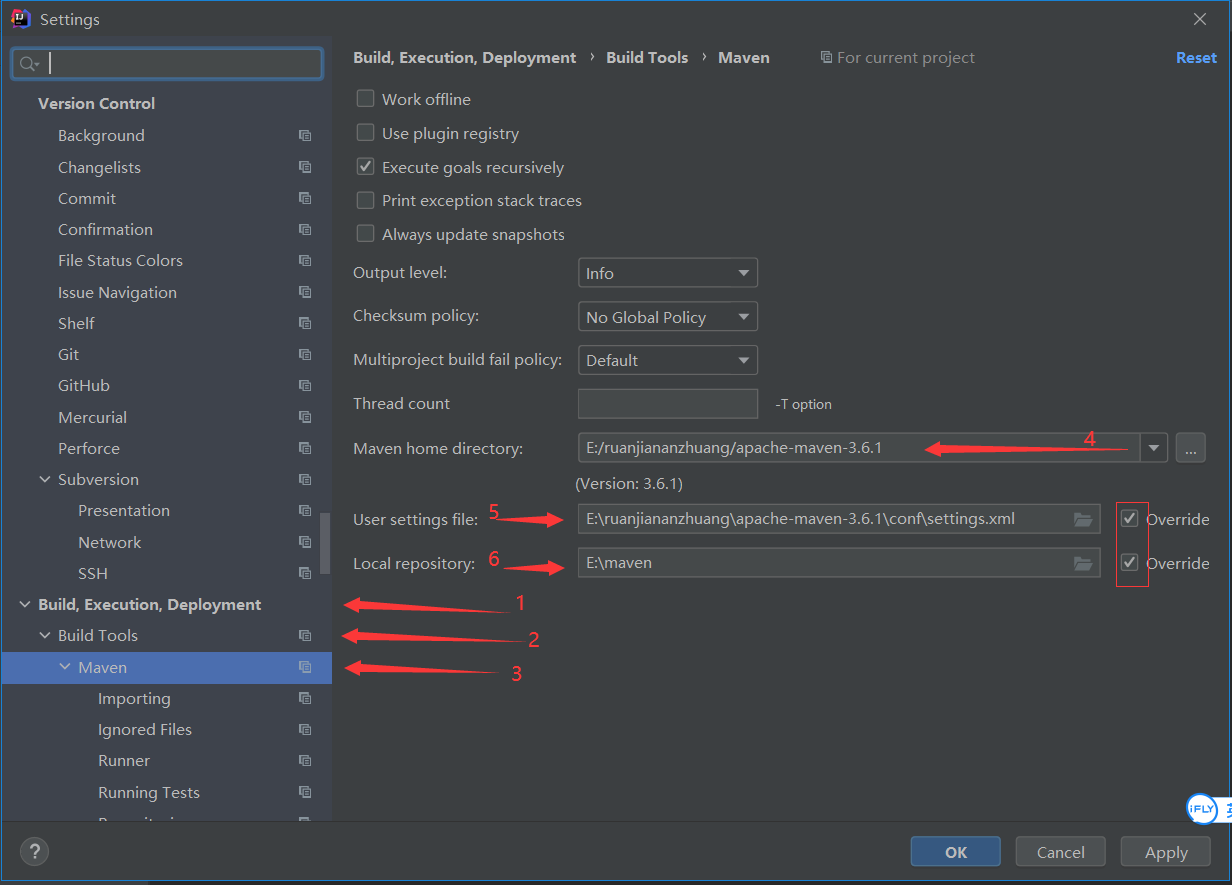Viewport: 1232px width, 885px height.
Task: Open the Output level dropdown
Action: point(667,273)
